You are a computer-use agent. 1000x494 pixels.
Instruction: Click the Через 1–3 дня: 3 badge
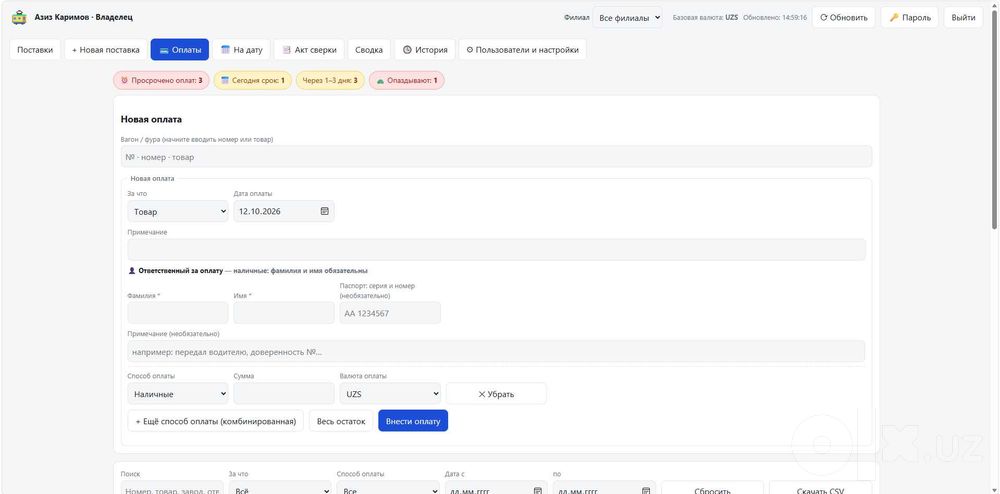point(330,80)
